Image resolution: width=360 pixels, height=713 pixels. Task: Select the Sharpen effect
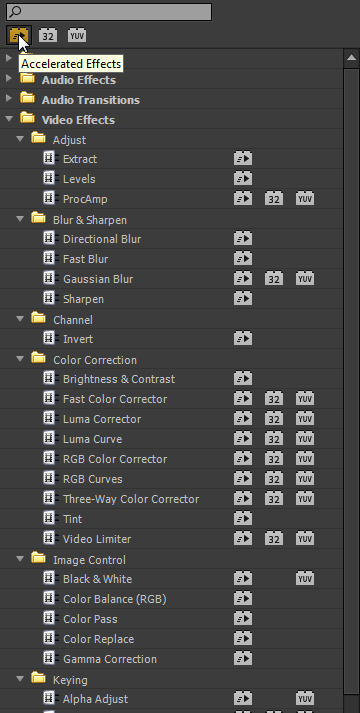click(x=84, y=299)
